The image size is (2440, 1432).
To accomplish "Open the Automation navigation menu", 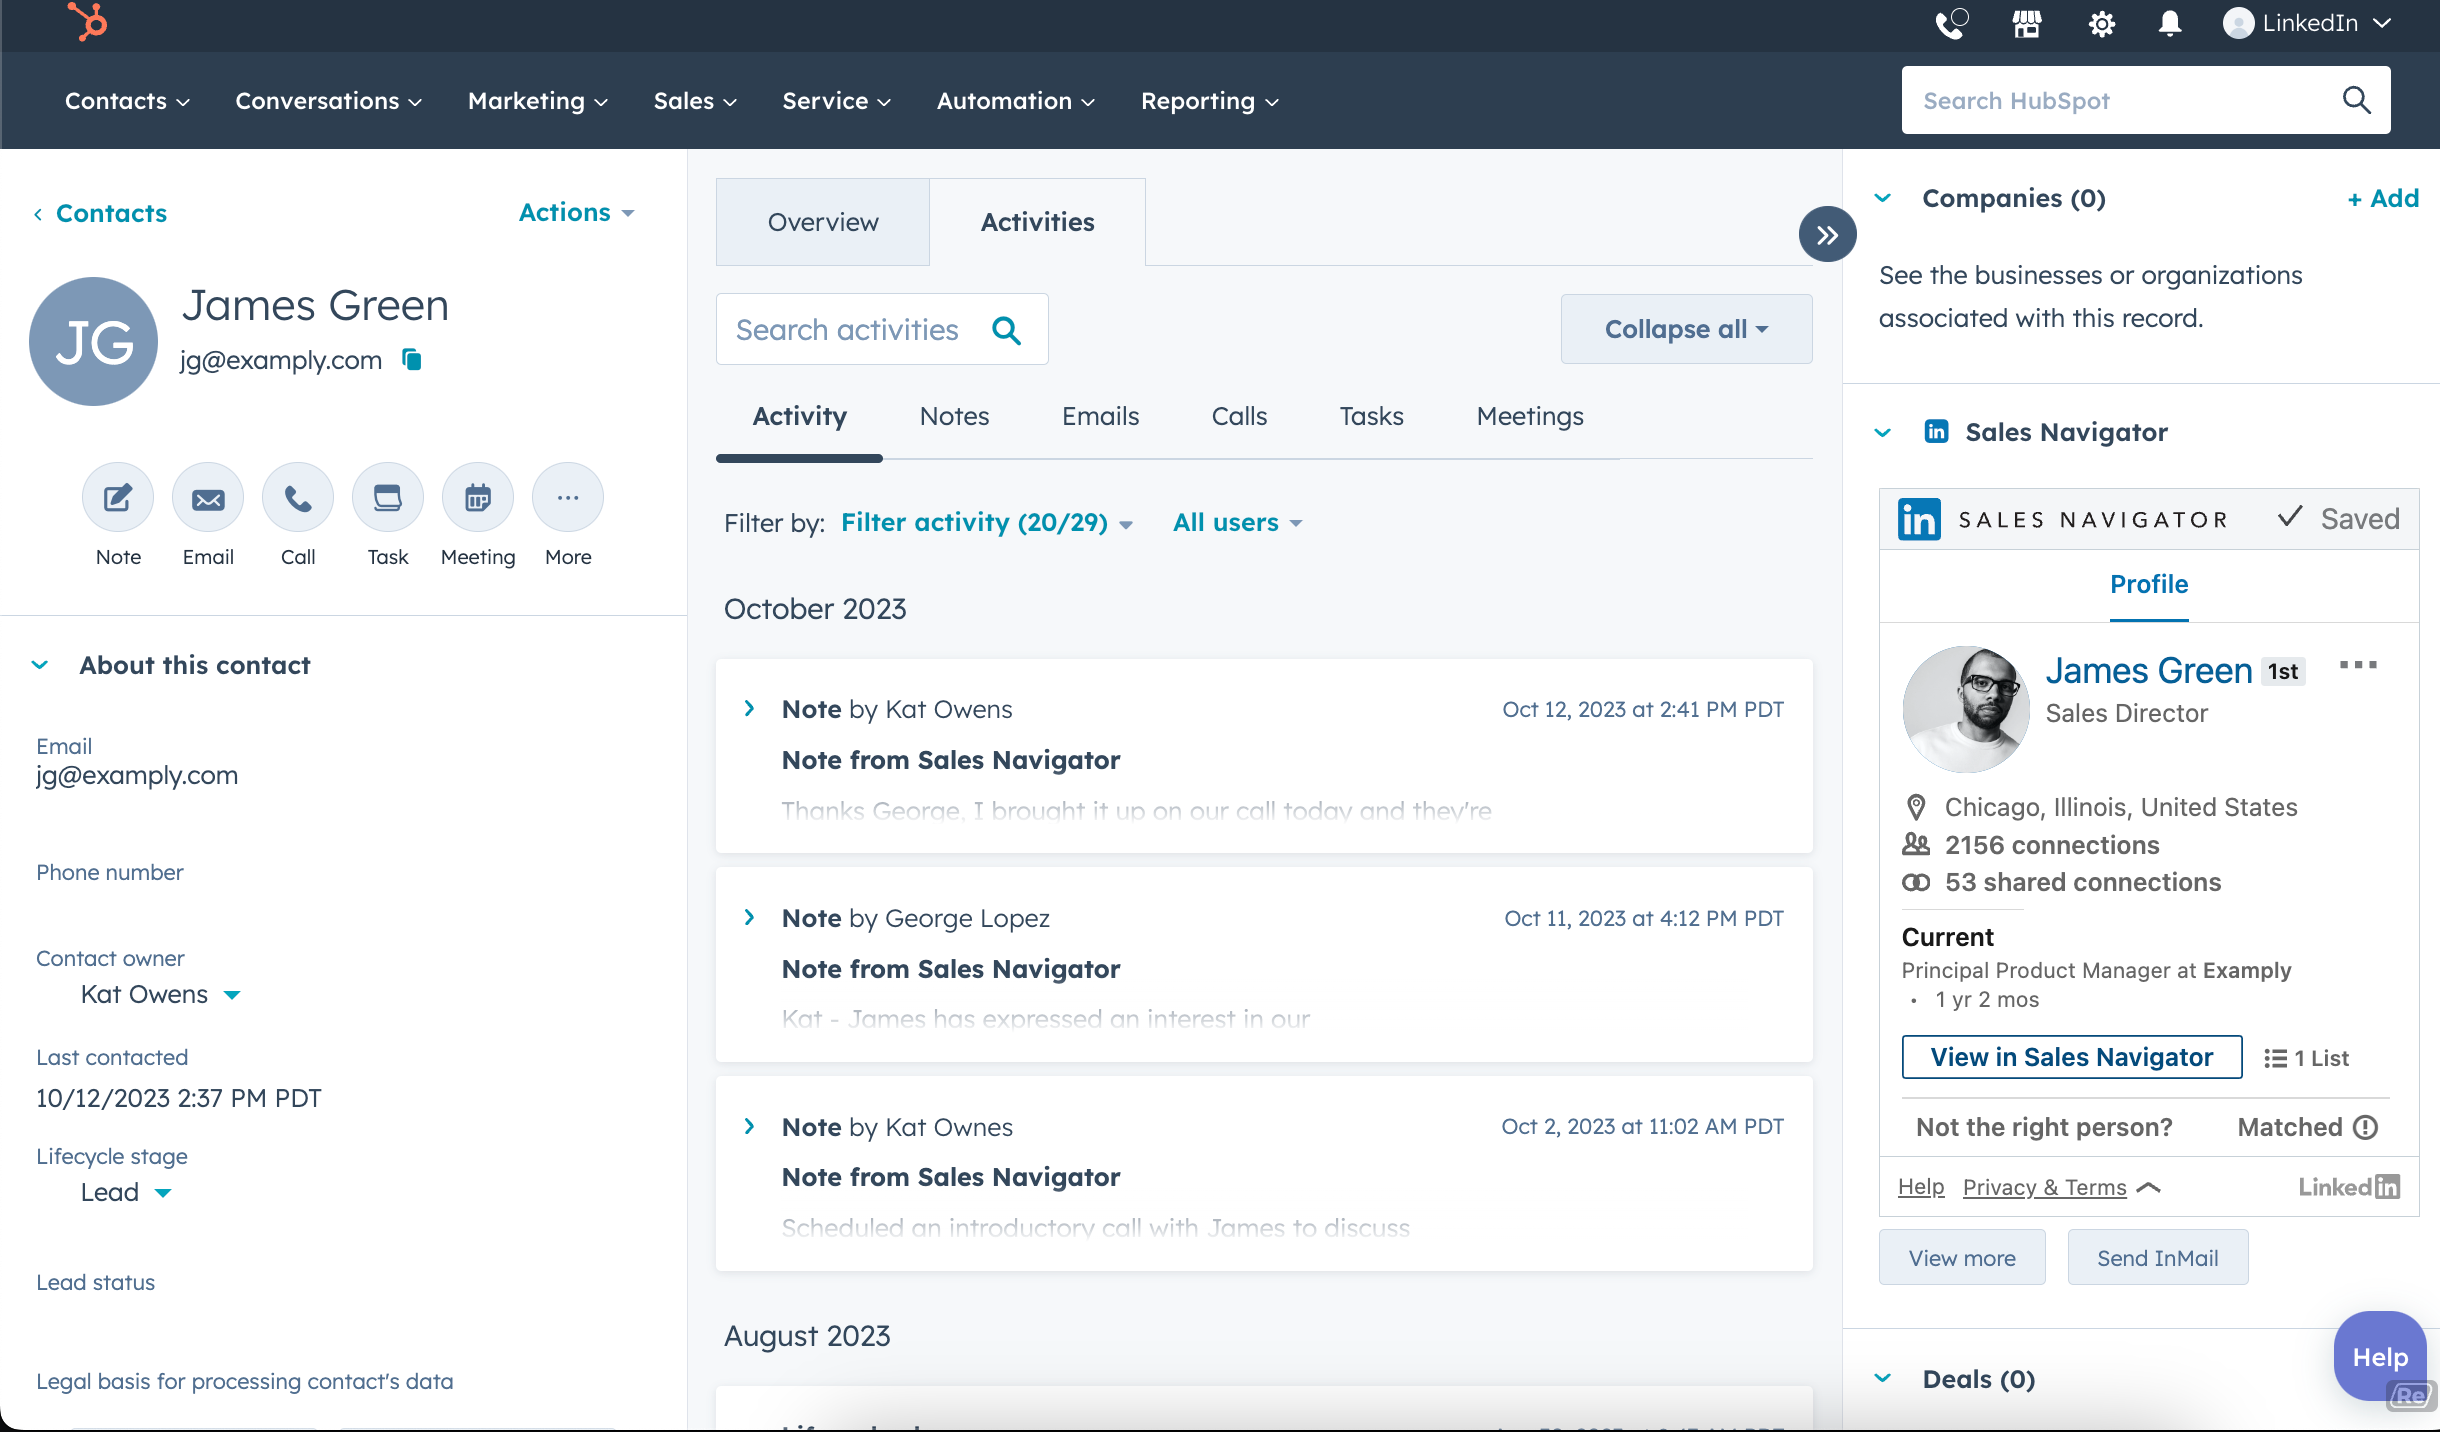I will click(1016, 101).
